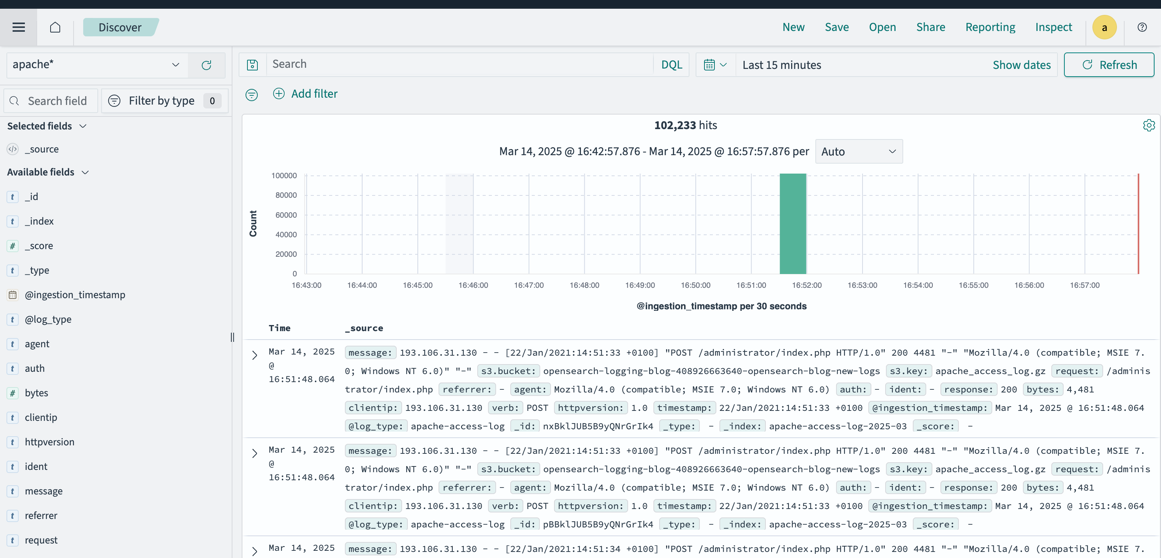This screenshot has height=558, width=1161.
Task: Click the _source column header
Action: (364, 328)
